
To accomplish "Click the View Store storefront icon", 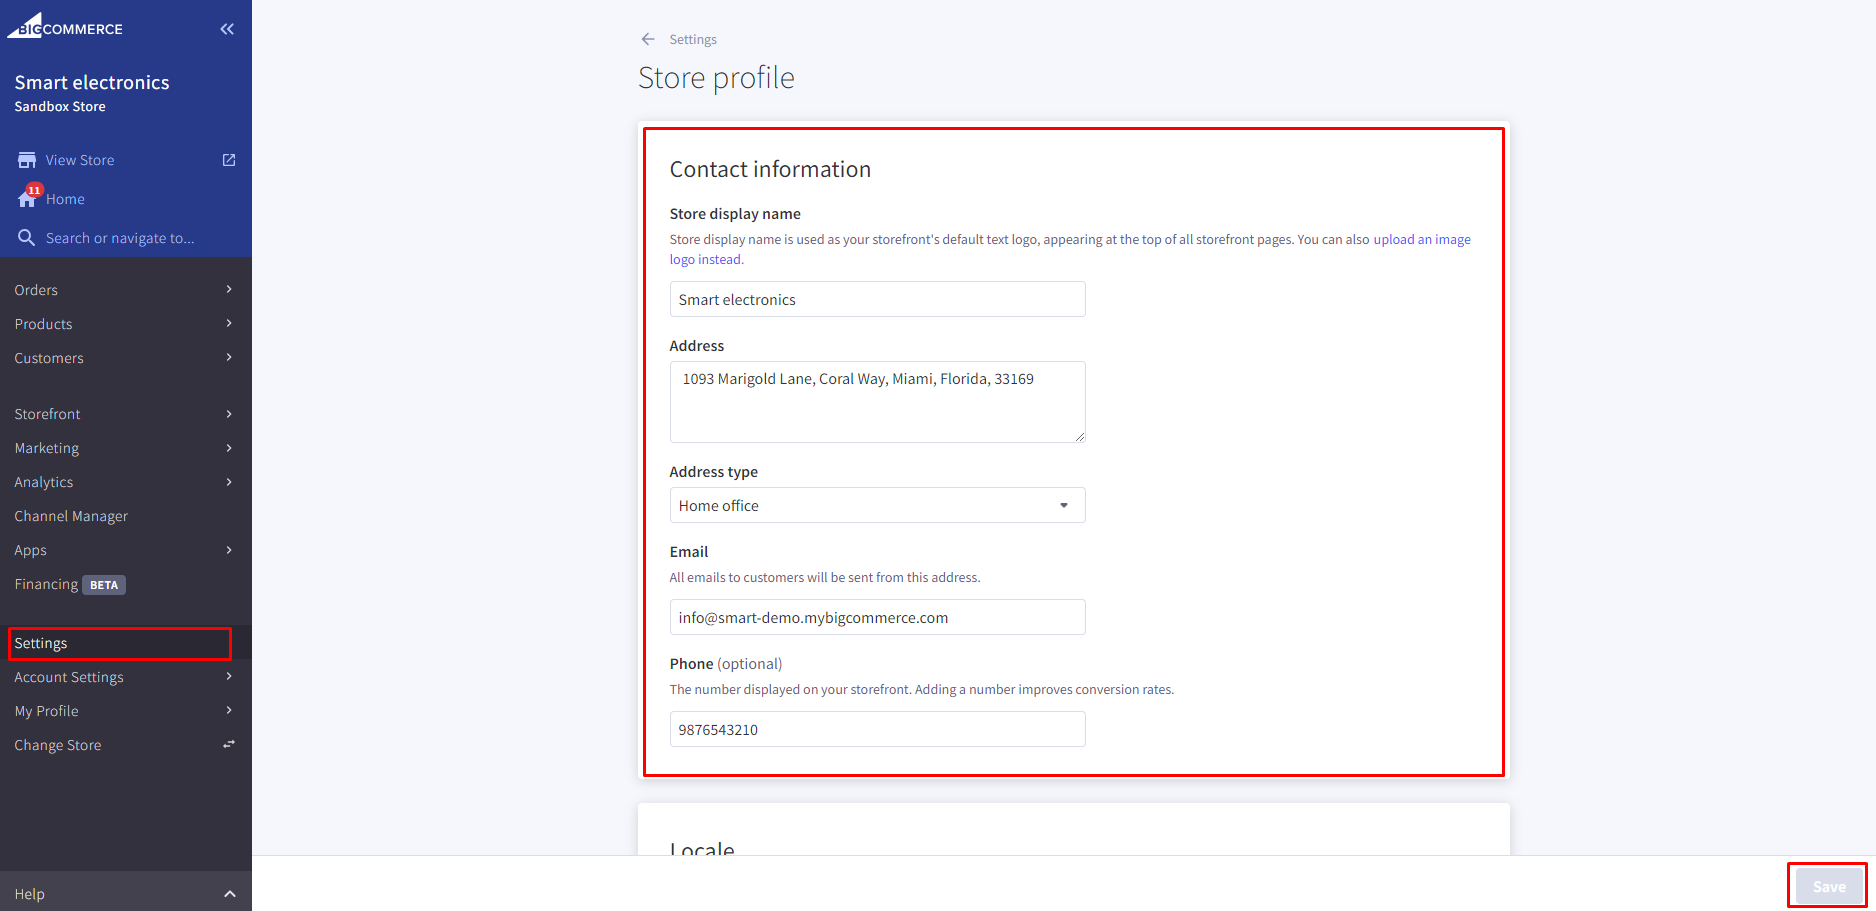I will (x=27, y=160).
